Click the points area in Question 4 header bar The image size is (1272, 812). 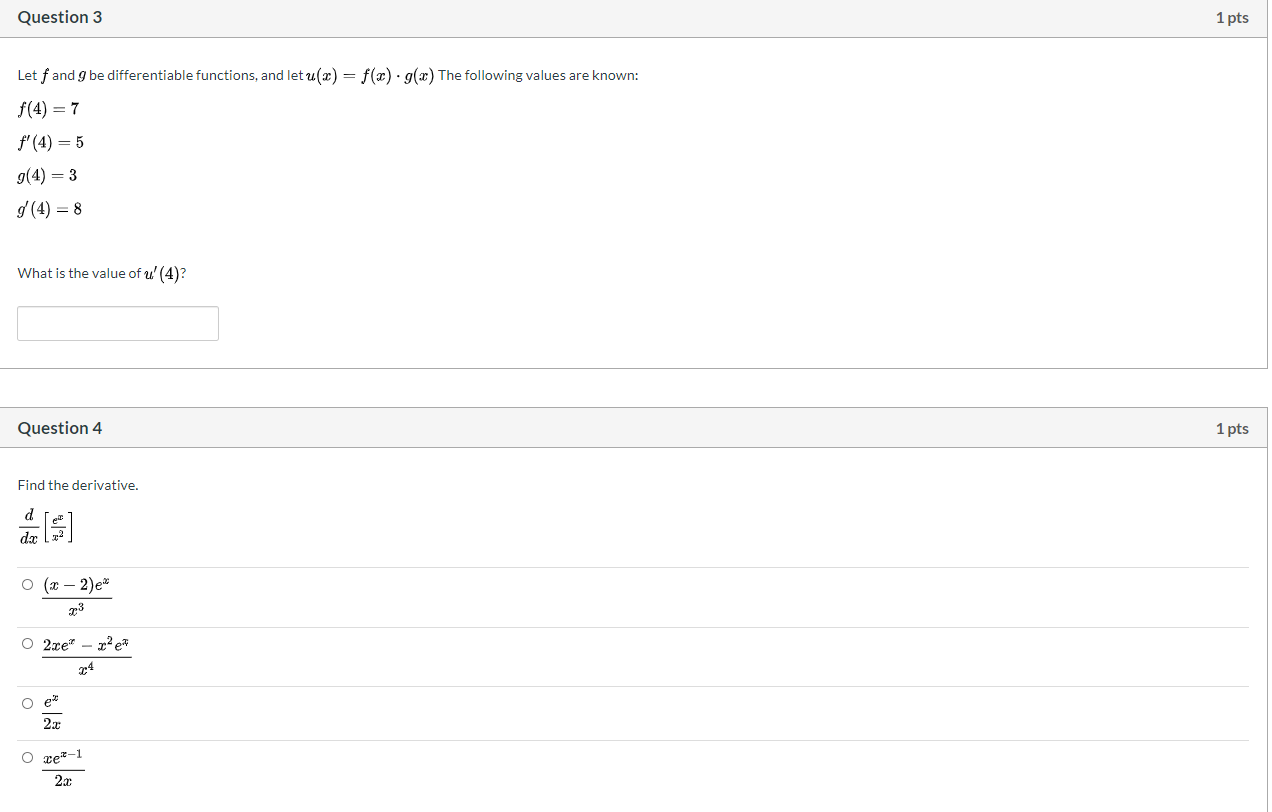click(1232, 429)
